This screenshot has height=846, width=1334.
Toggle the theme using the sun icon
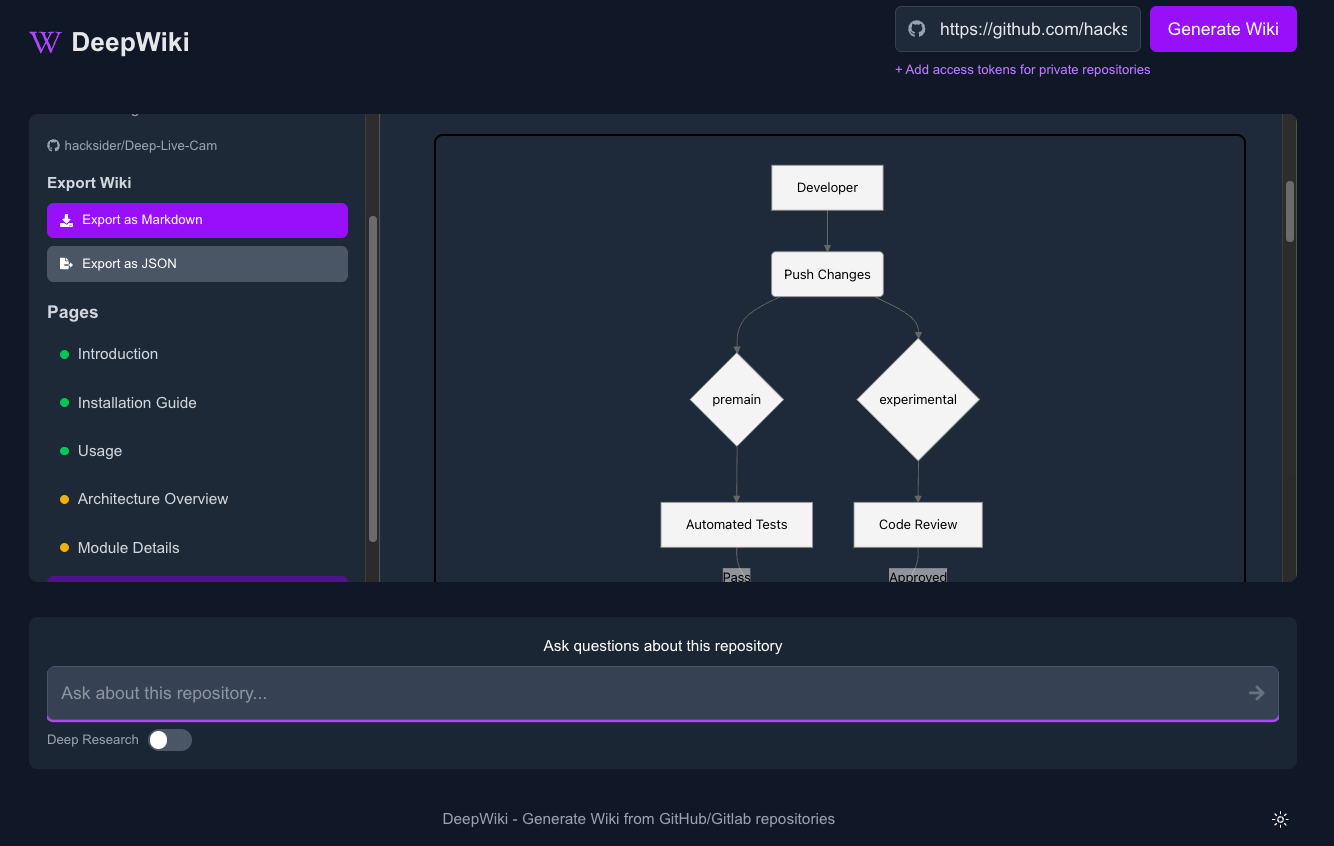pos(1280,818)
